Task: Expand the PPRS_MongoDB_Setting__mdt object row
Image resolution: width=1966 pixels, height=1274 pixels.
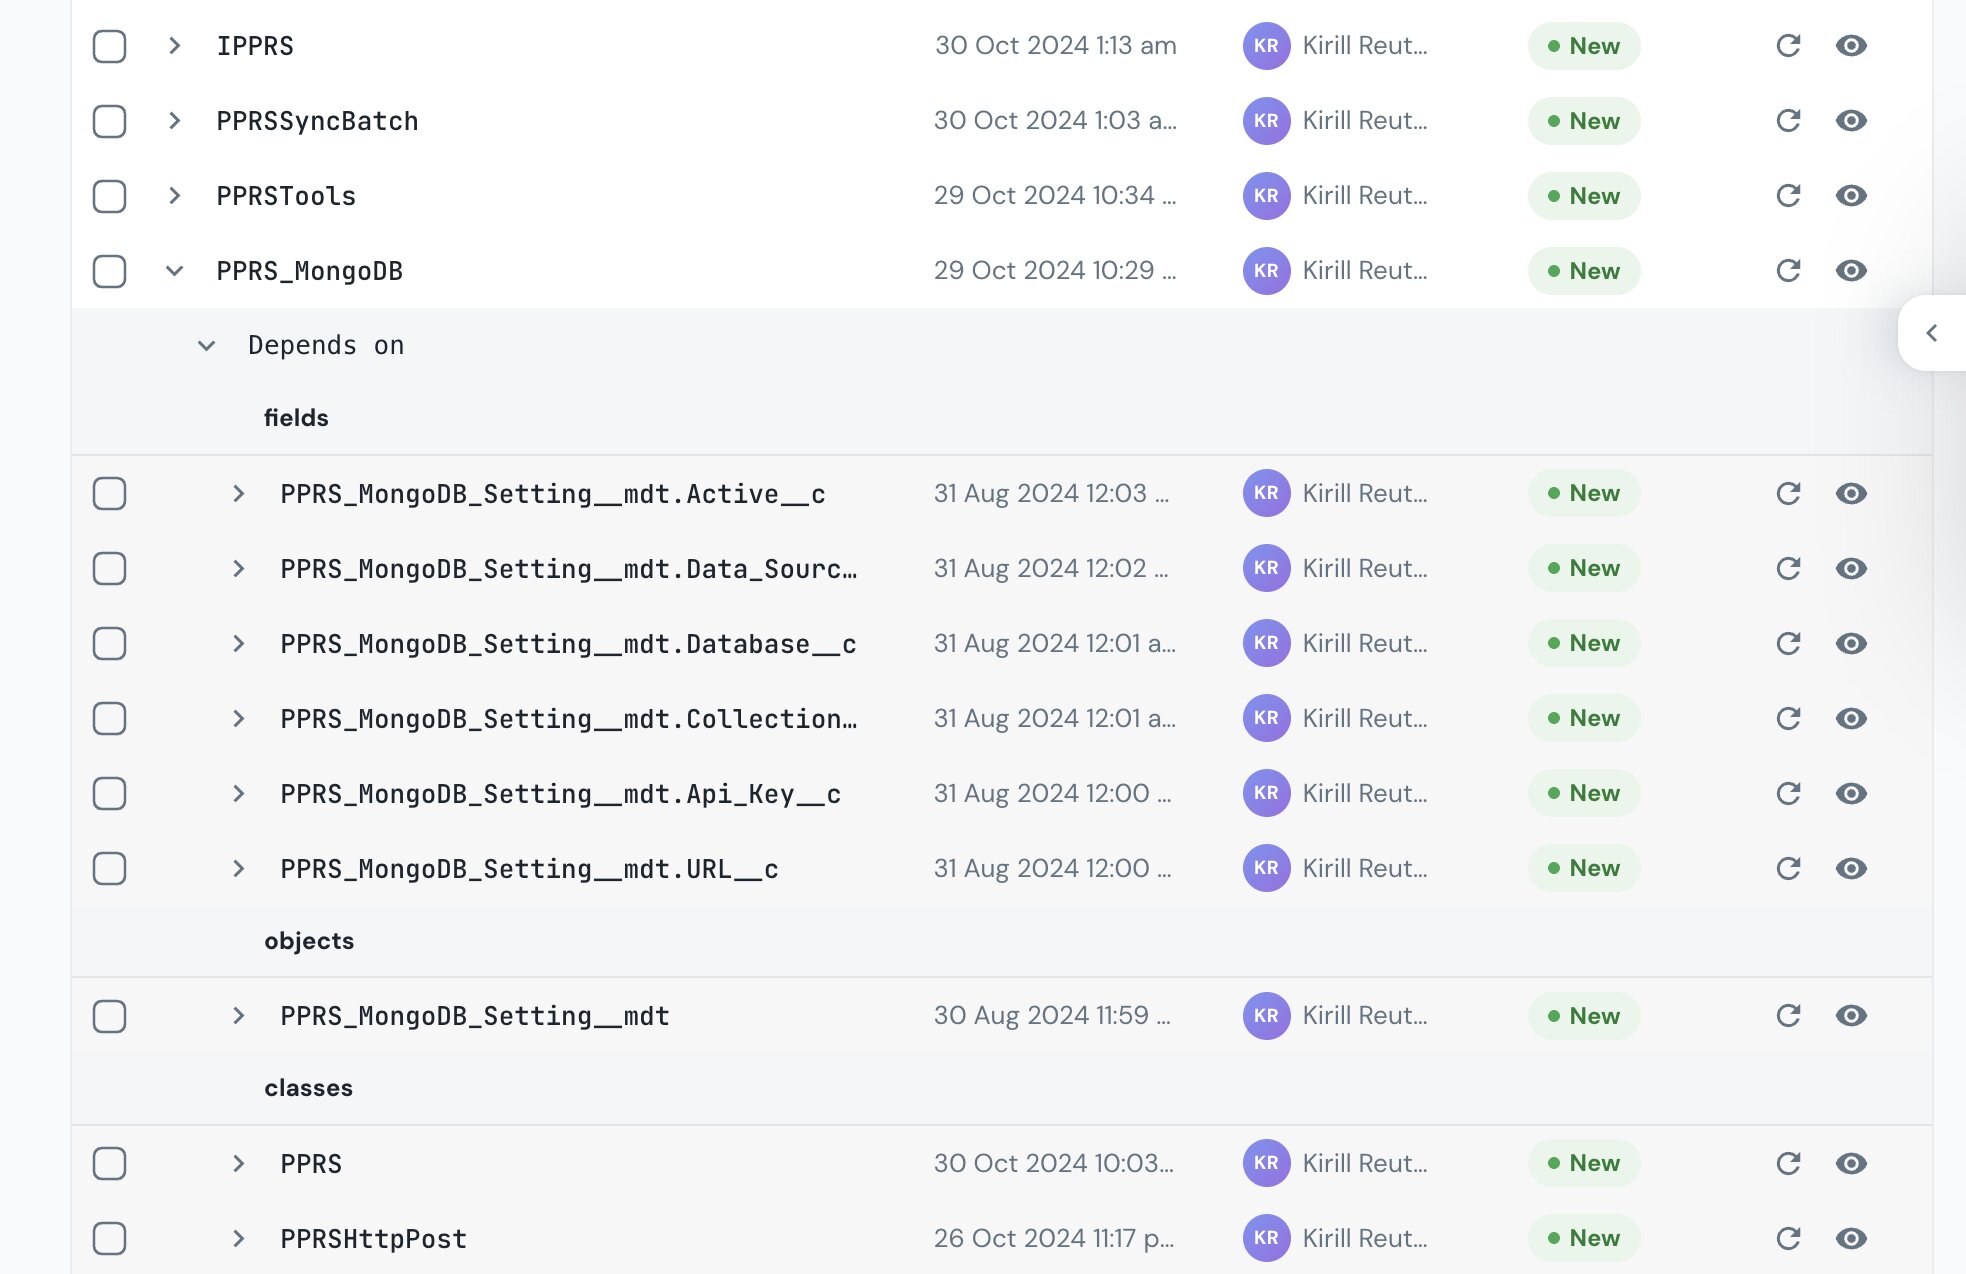Action: coord(238,1016)
